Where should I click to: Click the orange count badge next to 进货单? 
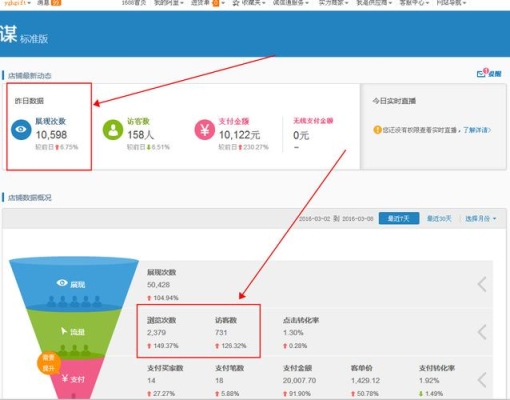pyautogui.click(x=216, y=3)
